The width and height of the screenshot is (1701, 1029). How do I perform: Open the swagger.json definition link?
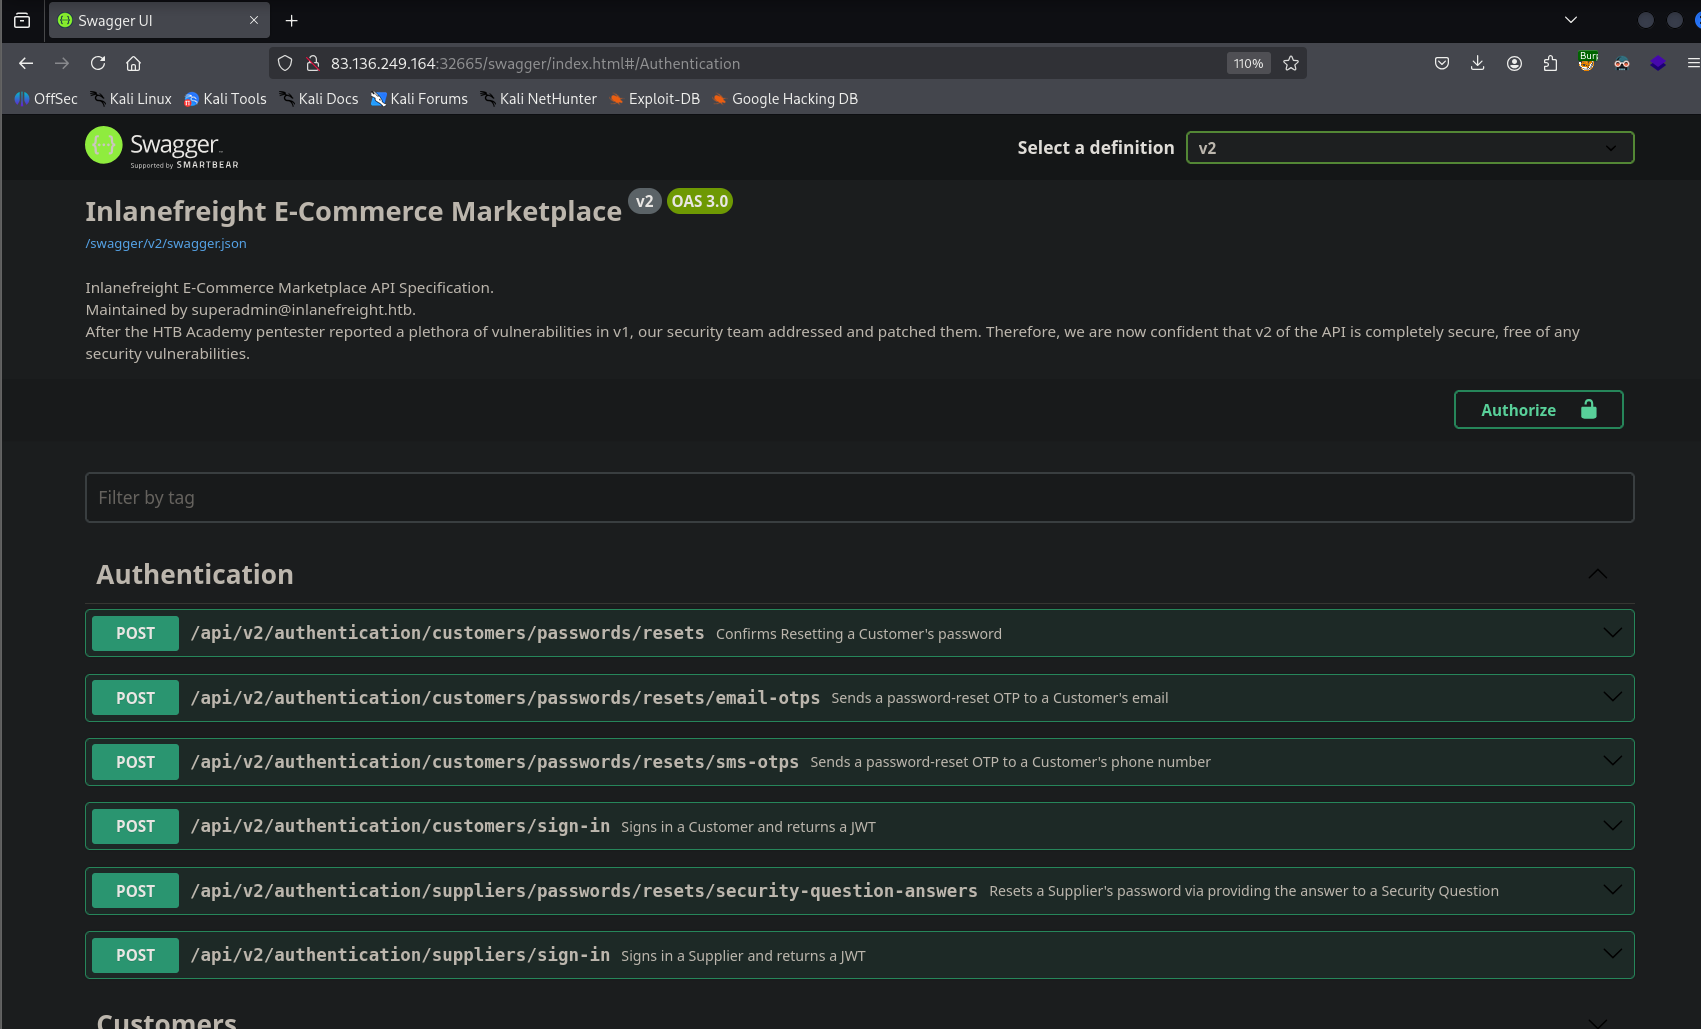[x=166, y=244]
